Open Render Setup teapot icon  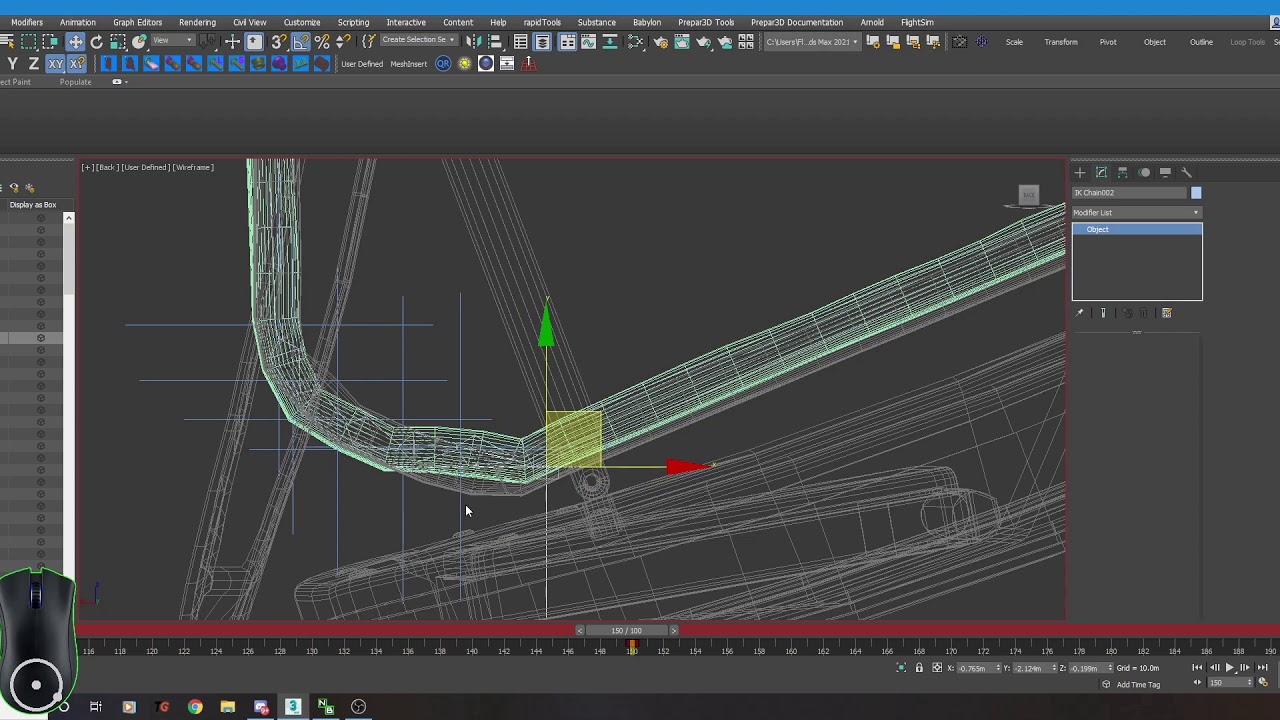660,42
